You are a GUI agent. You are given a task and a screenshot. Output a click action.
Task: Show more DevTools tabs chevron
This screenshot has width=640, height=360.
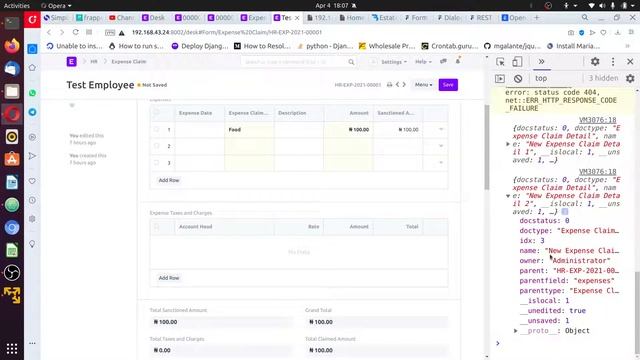(x=541, y=62)
